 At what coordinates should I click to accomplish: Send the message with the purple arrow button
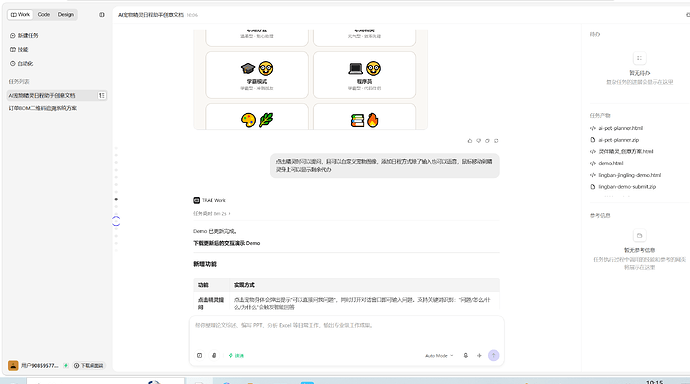493,355
